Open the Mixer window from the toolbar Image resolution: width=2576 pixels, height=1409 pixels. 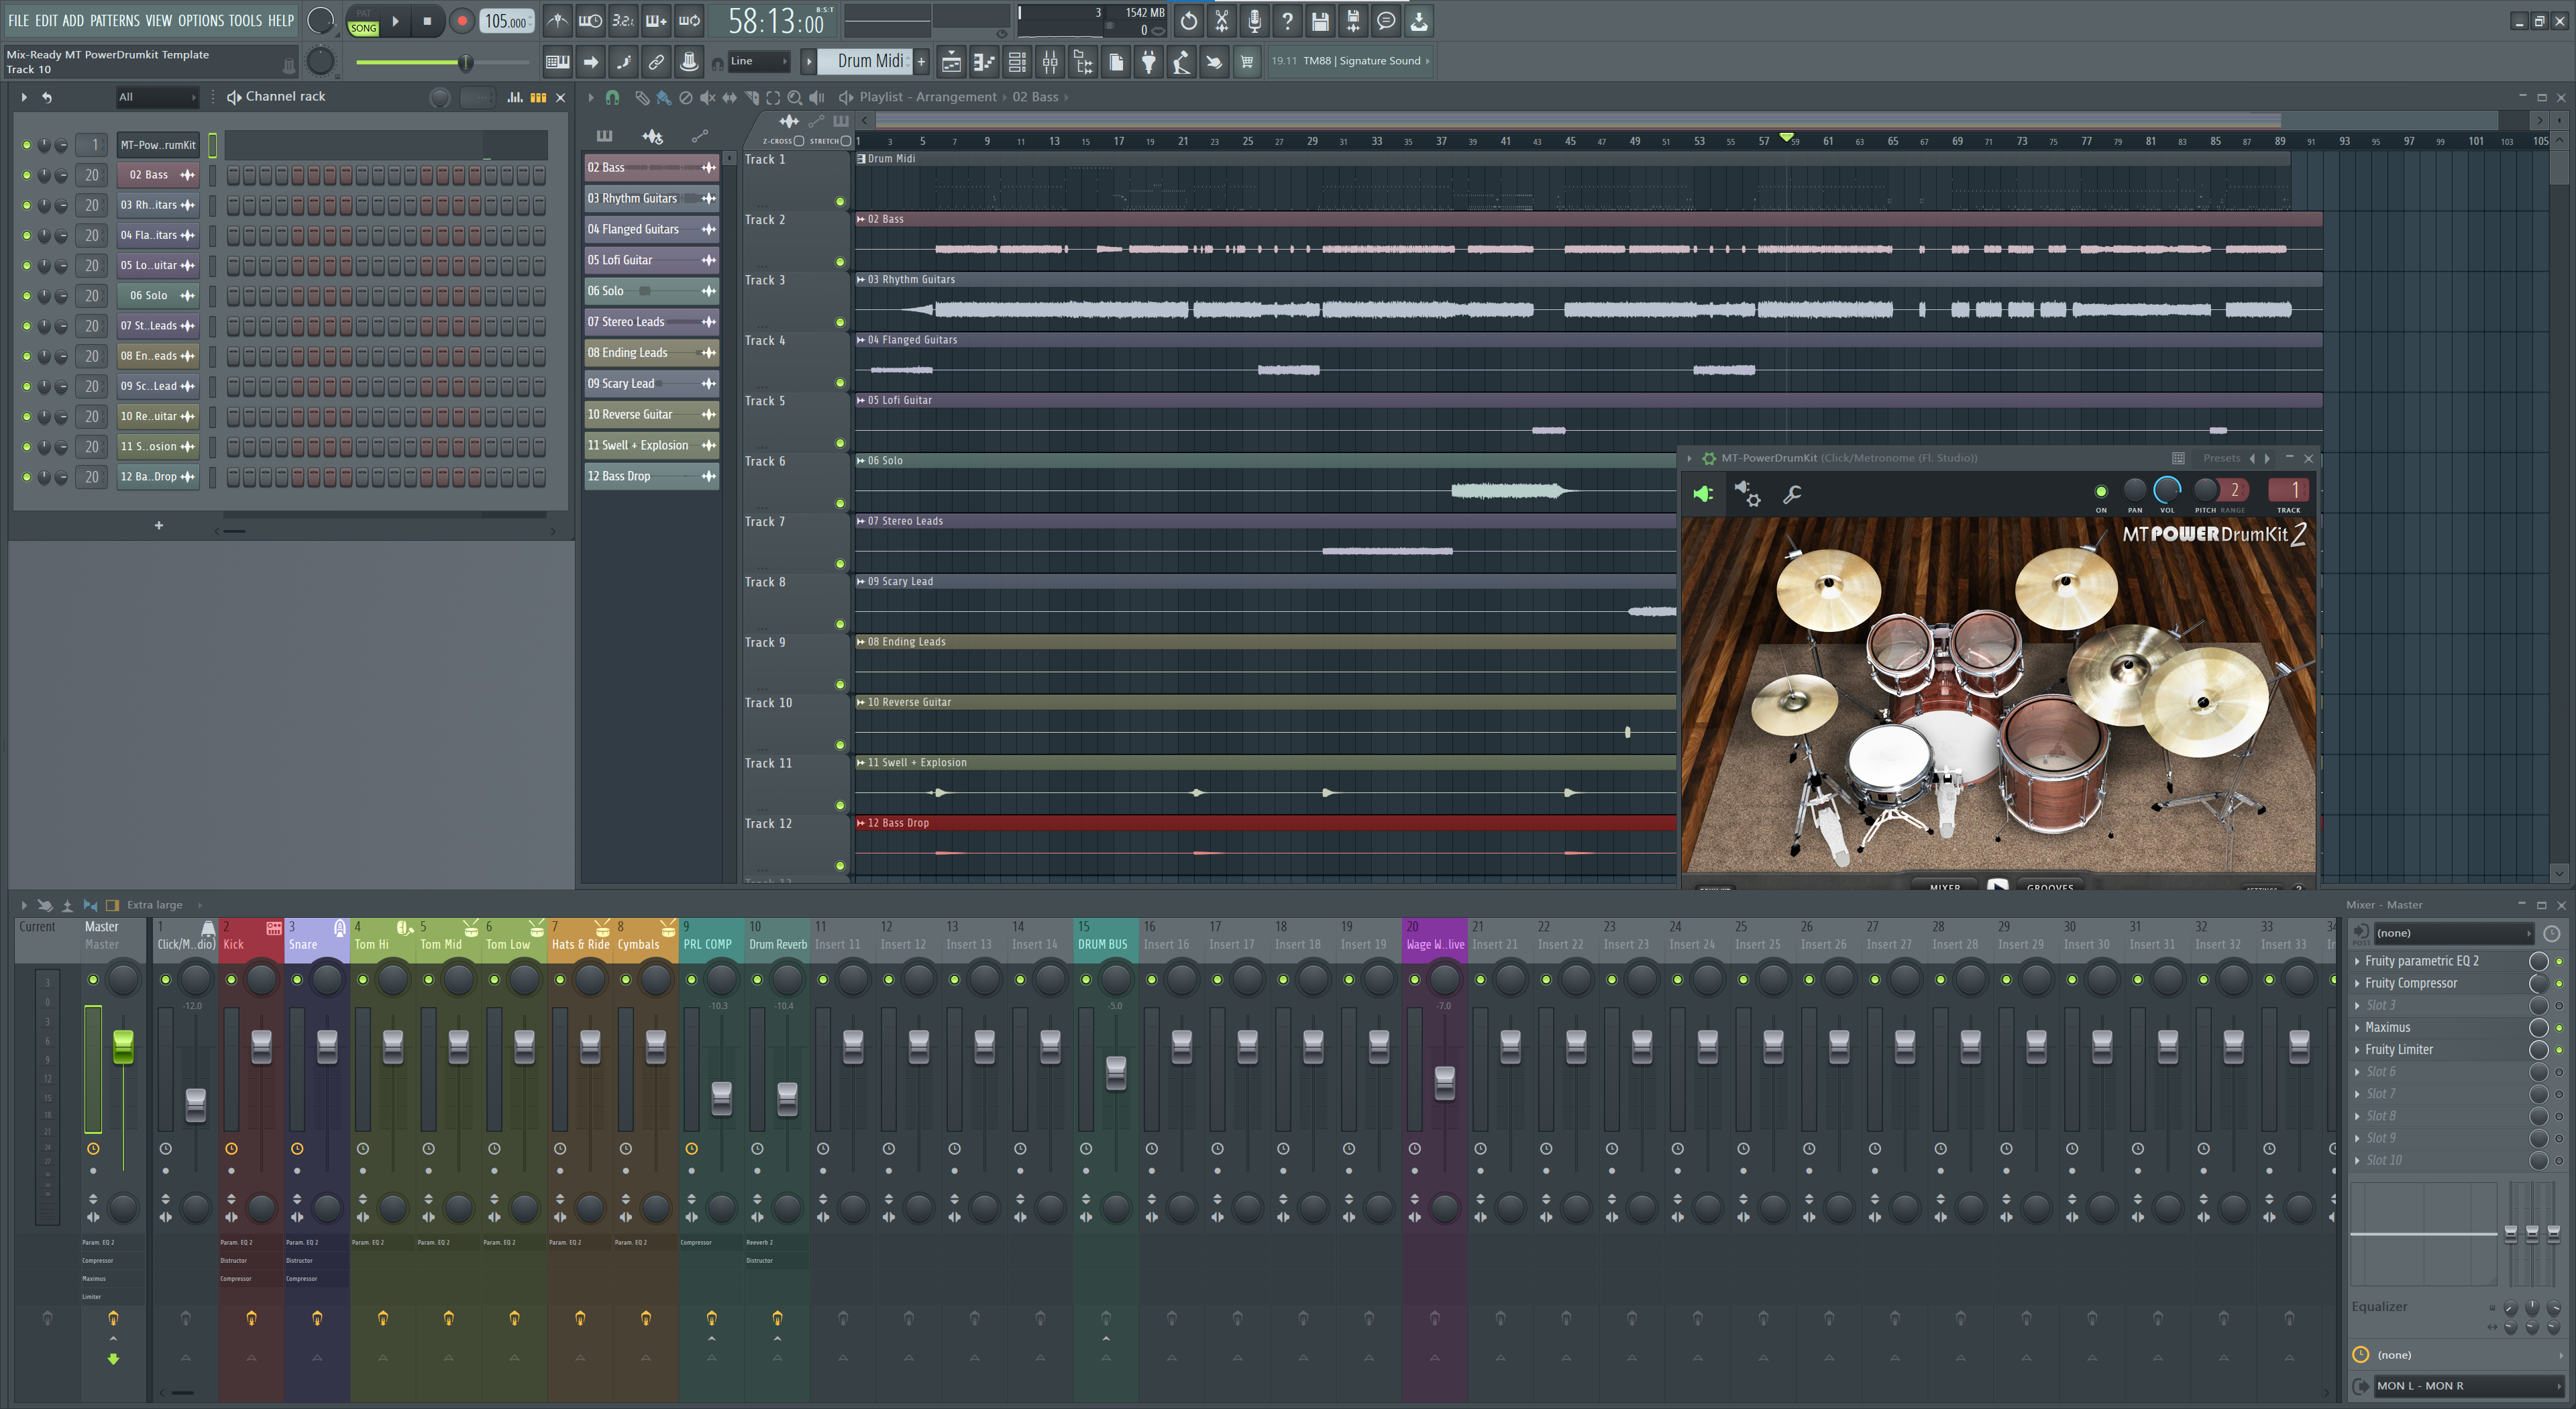tap(1050, 62)
